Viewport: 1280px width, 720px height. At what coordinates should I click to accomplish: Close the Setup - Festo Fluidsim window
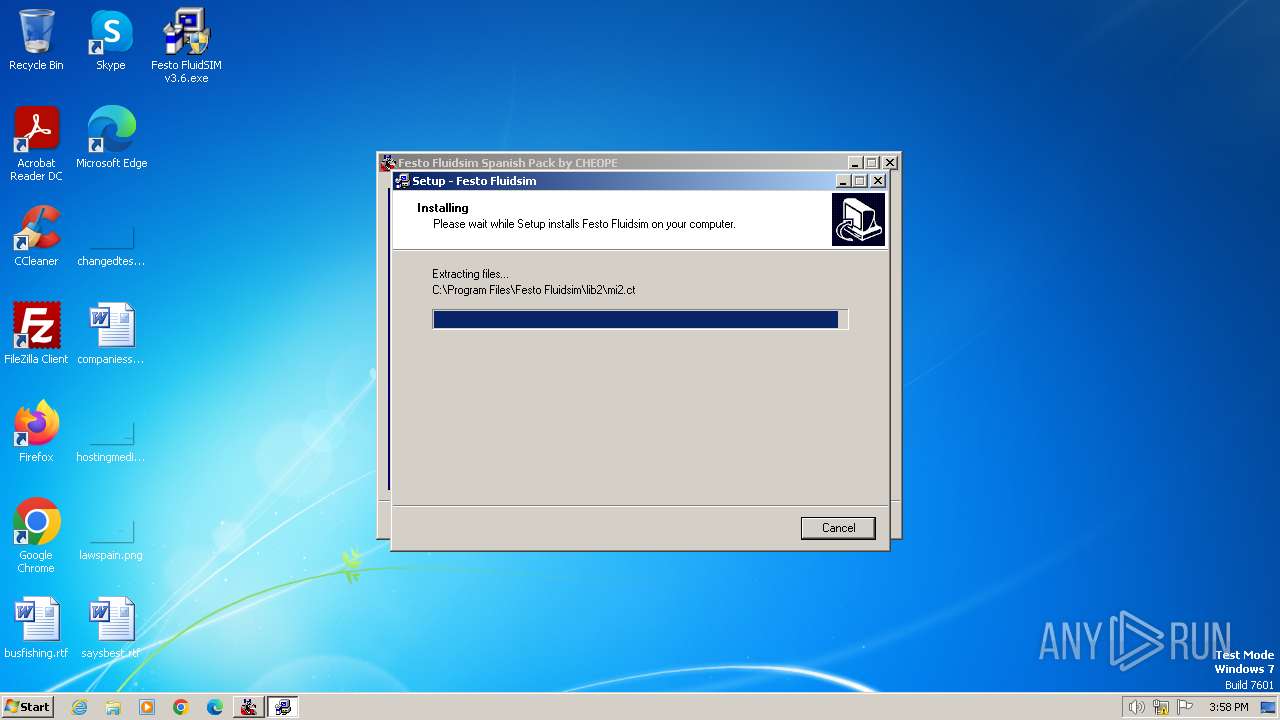click(x=878, y=181)
